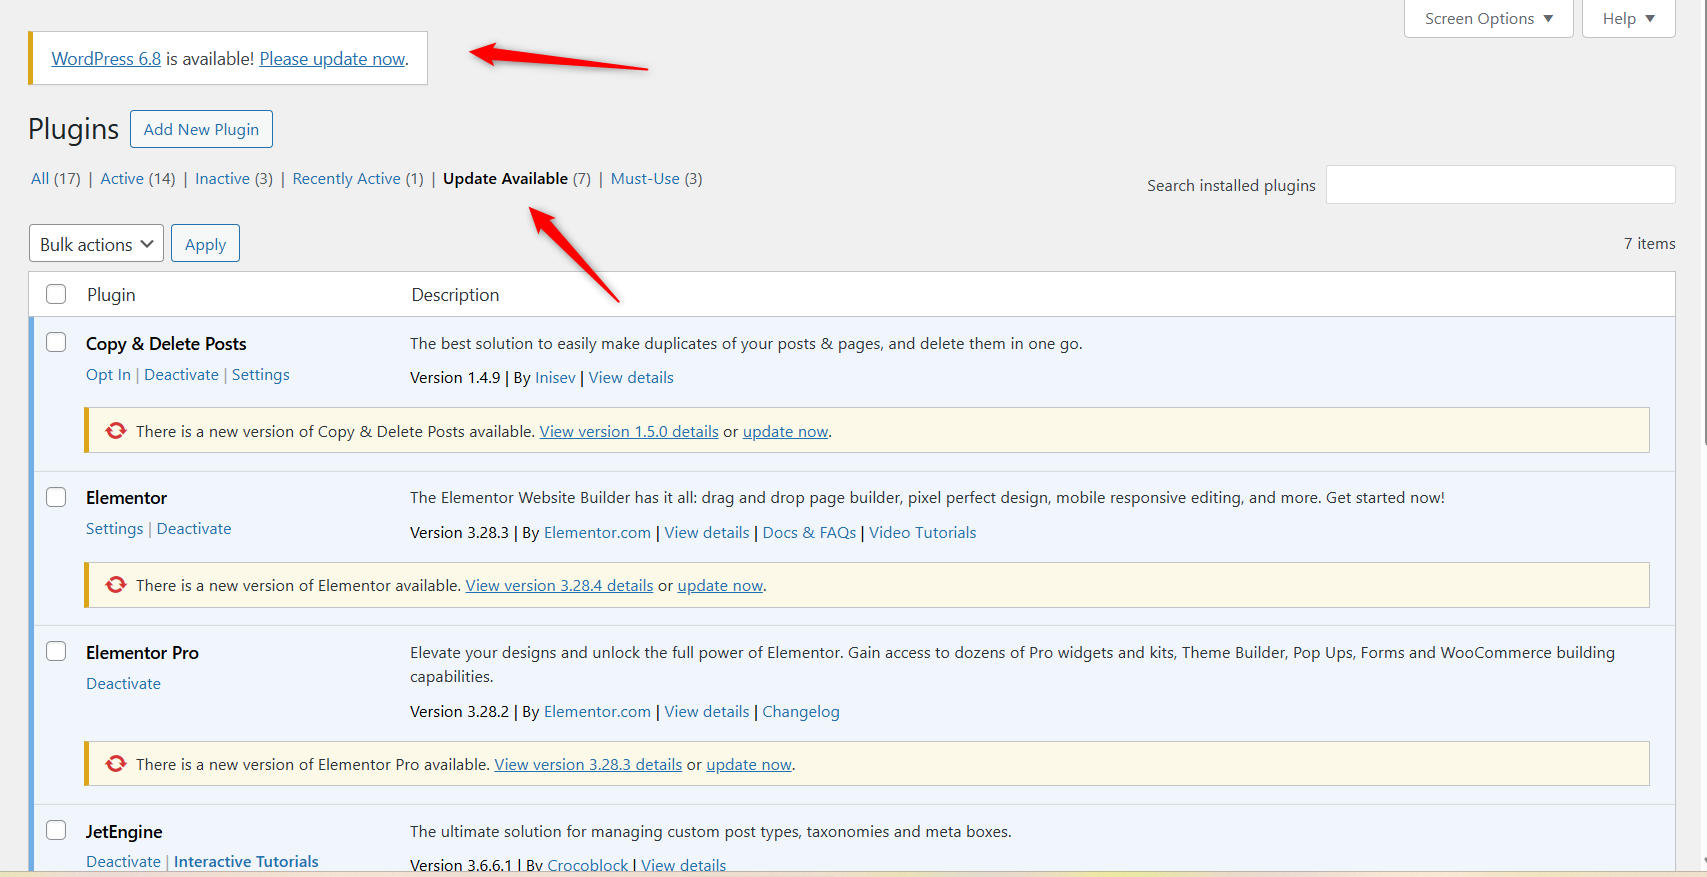The image size is (1707, 877).
Task: Click the Add New Plugin button
Action: pyautogui.click(x=201, y=129)
